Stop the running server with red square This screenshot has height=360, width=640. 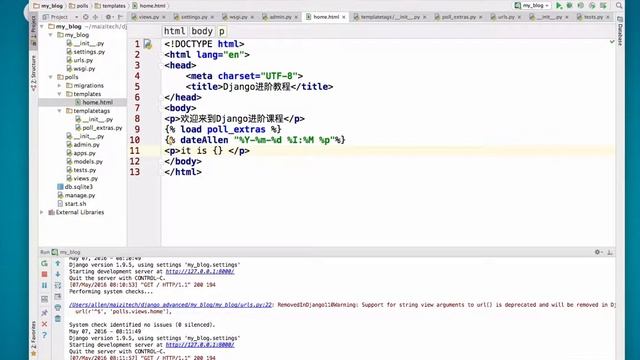(44, 274)
